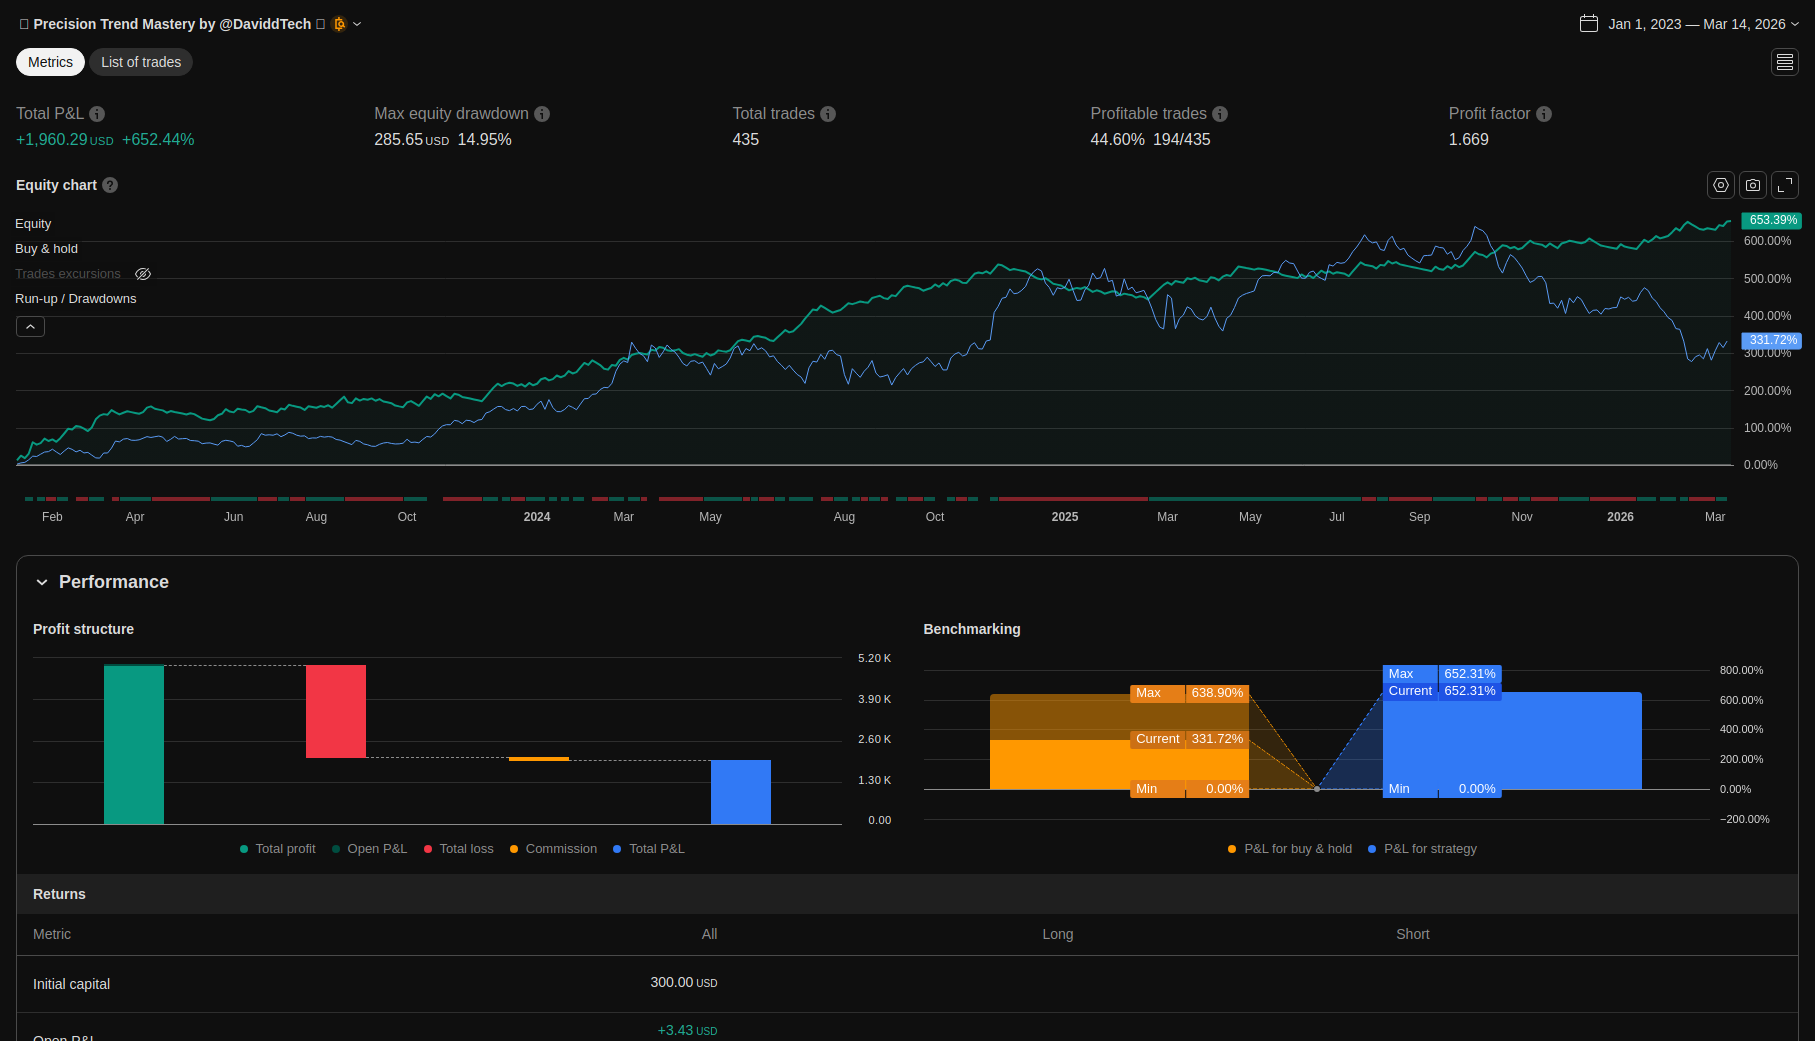Click the info icon next to Profit factor
This screenshot has width=1815, height=1041.
pos(1544,114)
